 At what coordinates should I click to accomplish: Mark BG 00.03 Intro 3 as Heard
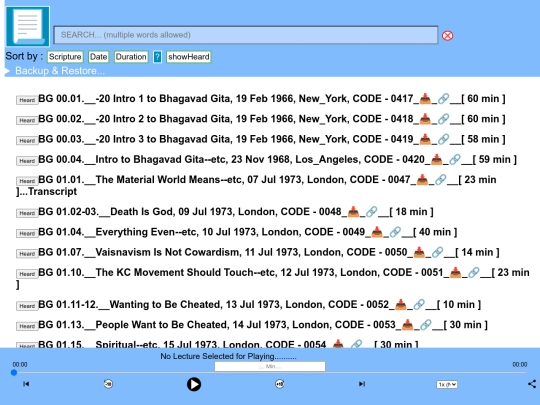[x=27, y=141]
